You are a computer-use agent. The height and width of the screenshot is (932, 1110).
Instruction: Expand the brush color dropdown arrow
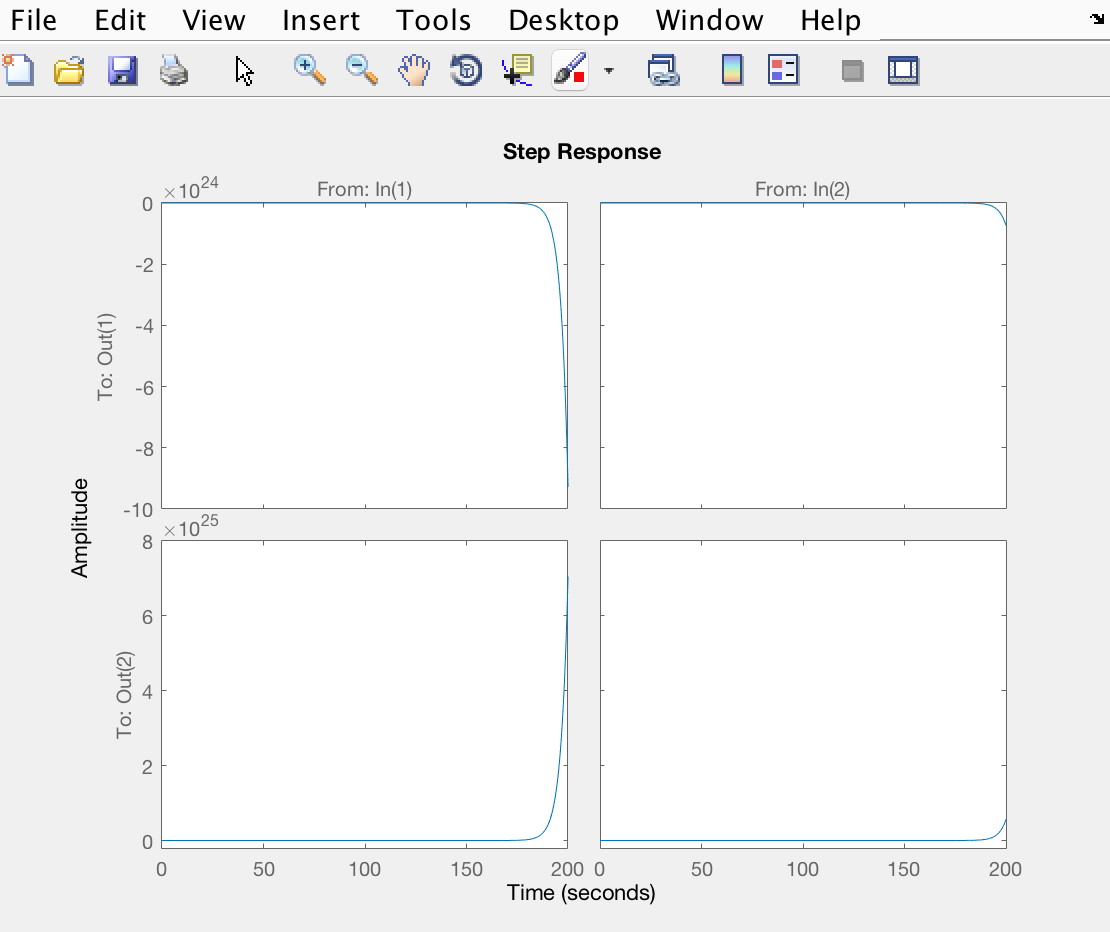pos(608,71)
